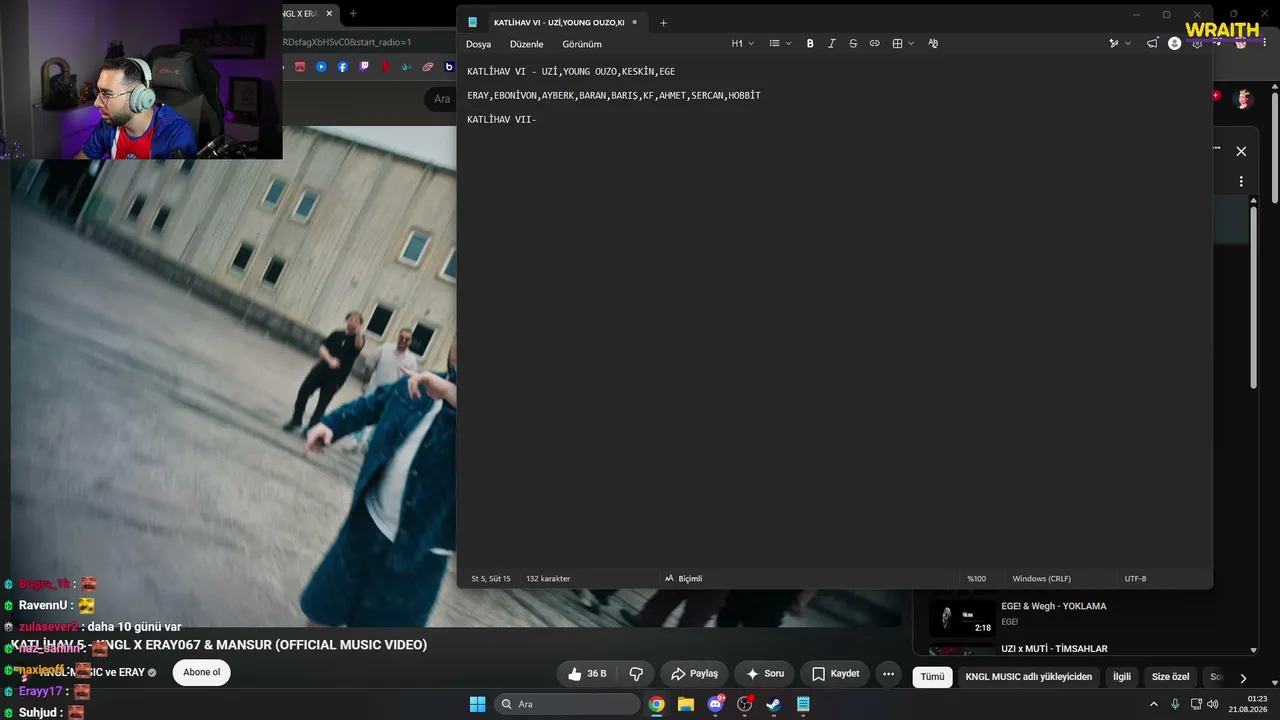The image size is (1280, 720).
Task: Click the %100 zoom level in status bar
Action: point(976,579)
